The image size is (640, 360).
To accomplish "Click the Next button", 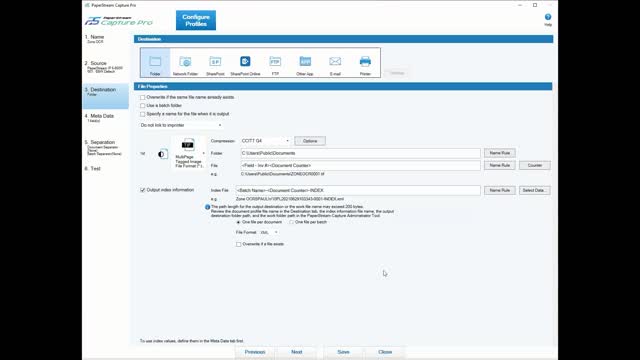I will (297, 352).
